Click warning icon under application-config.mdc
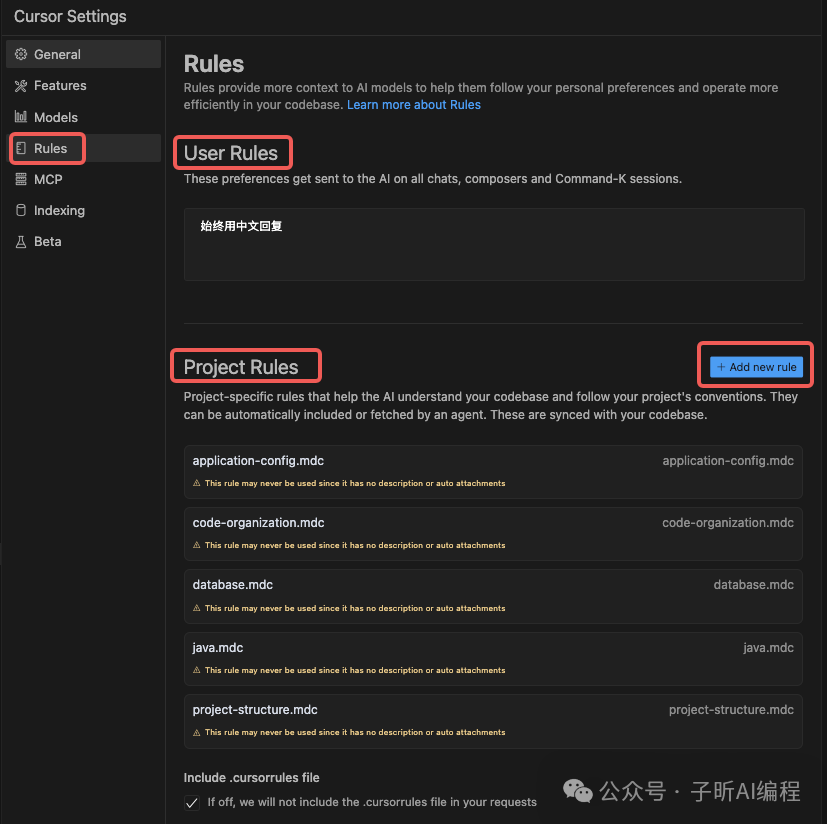The width and height of the screenshot is (827, 824). point(197,483)
